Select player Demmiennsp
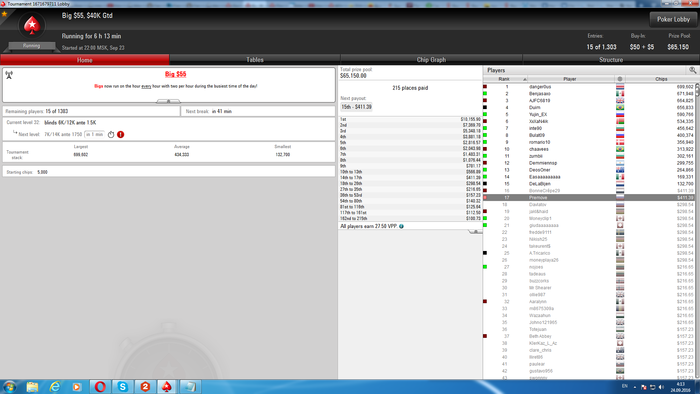The image size is (700, 394). pyautogui.click(x=589, y=163)
